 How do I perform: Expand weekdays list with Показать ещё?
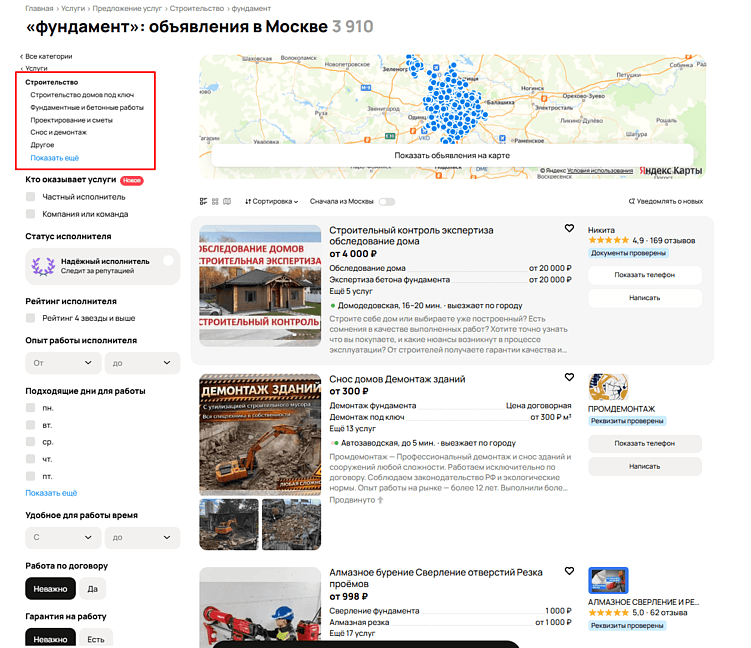(x=51, y=493)
